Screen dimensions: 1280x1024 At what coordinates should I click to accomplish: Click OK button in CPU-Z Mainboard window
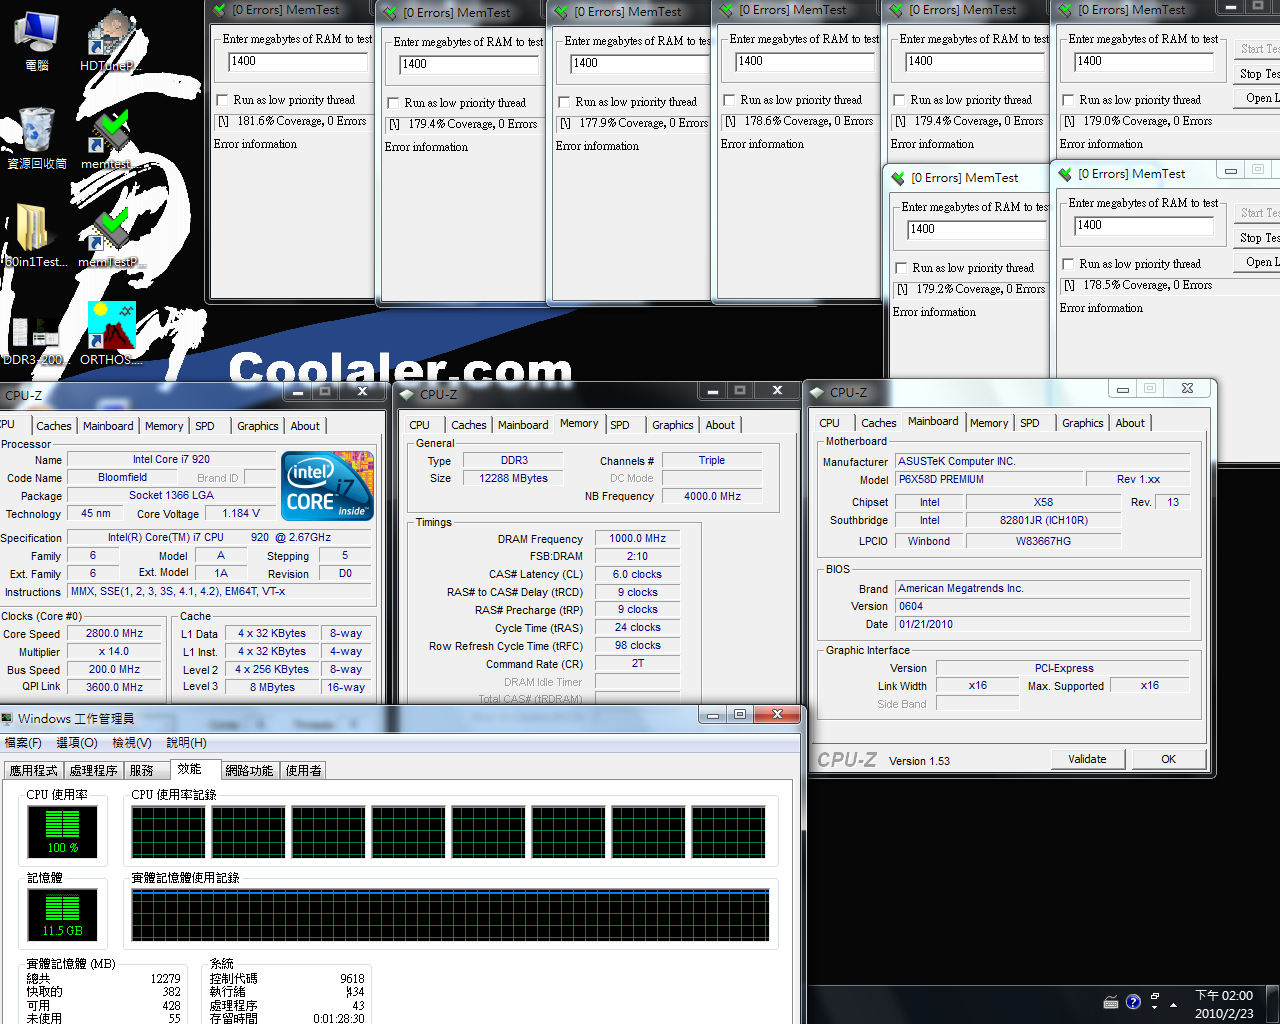click(1168, 759)
